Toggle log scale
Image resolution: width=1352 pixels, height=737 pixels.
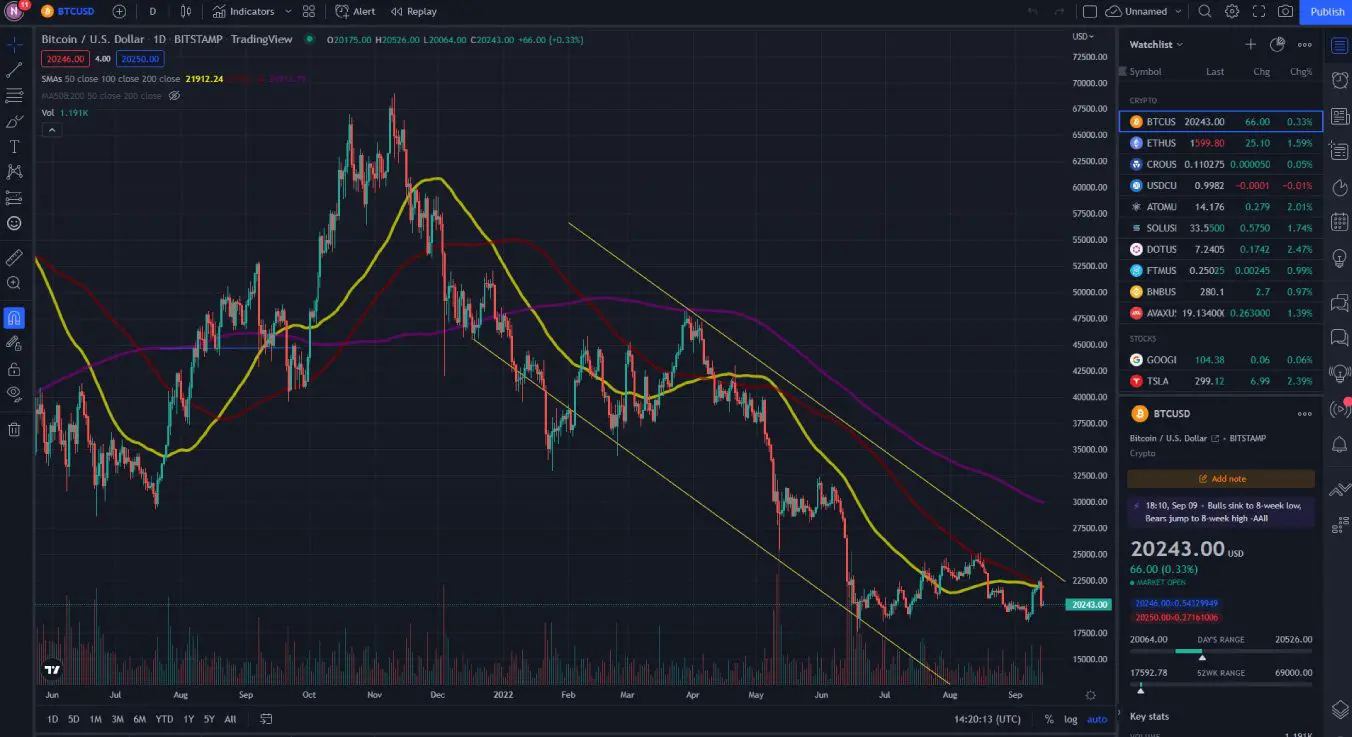click(x=1071, y=719)
